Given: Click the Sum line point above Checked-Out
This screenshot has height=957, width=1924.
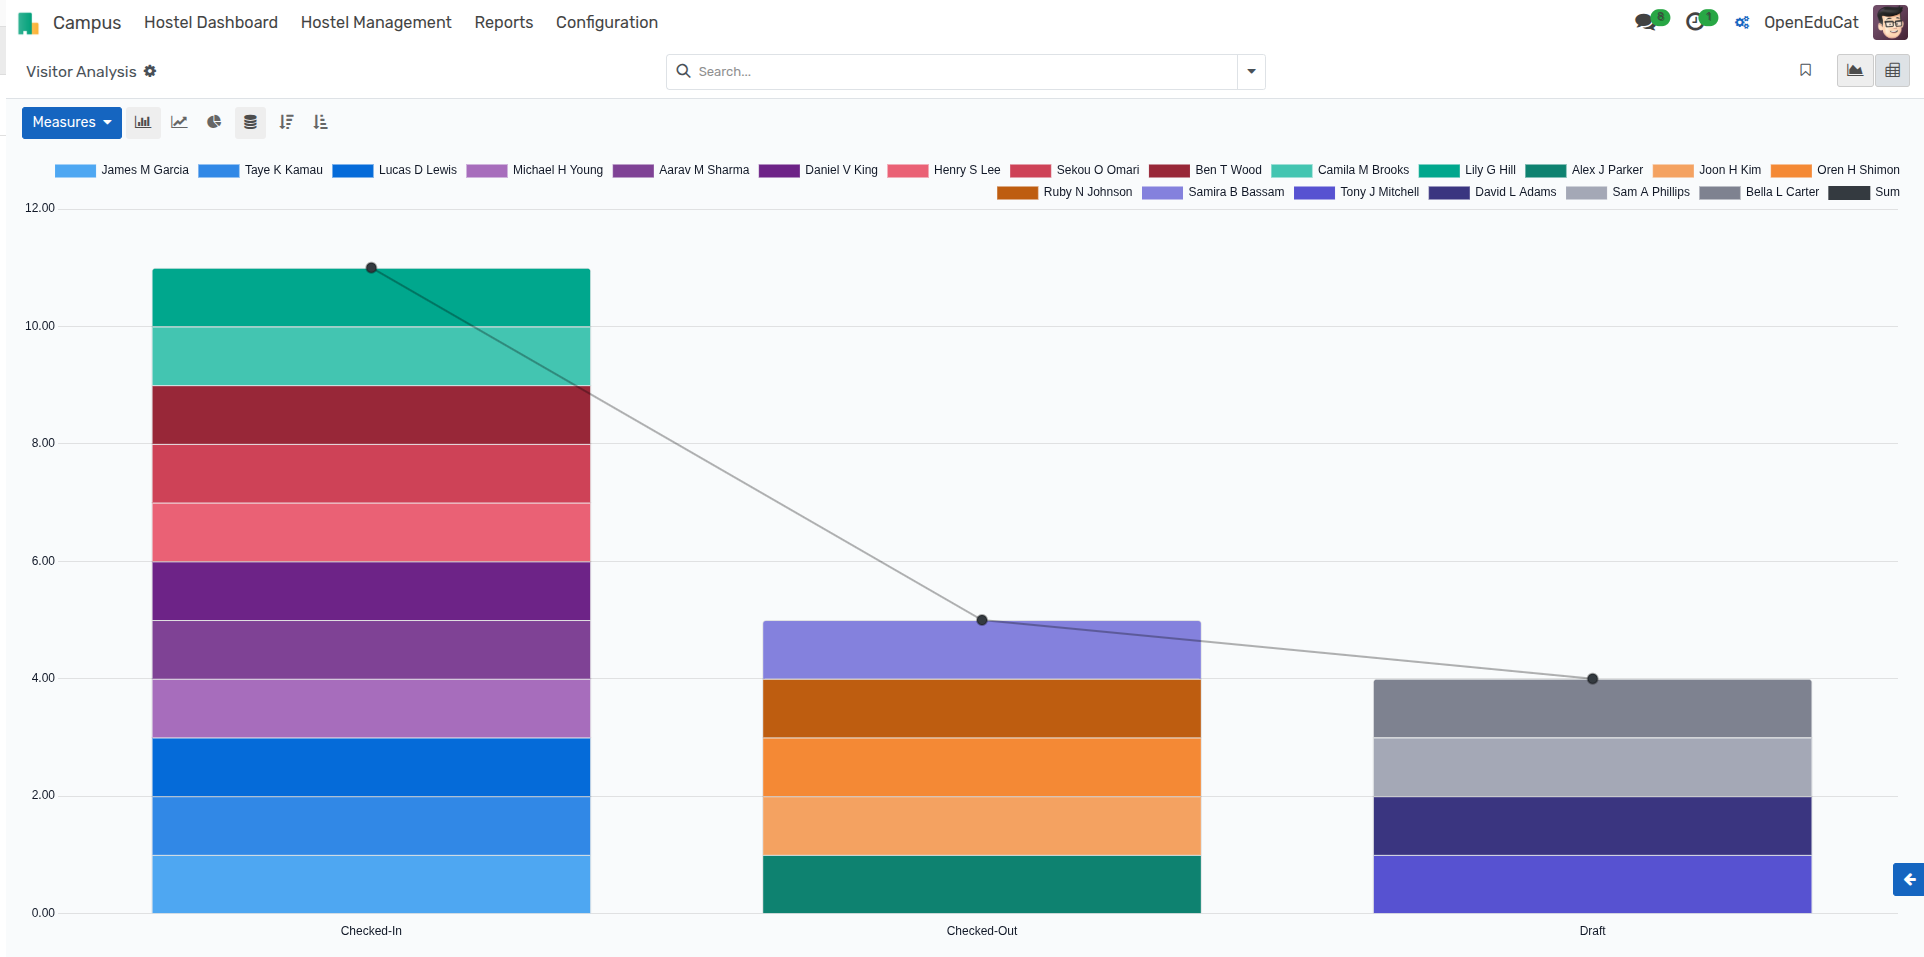Looking at the screenshot, I should coord(982,620).
